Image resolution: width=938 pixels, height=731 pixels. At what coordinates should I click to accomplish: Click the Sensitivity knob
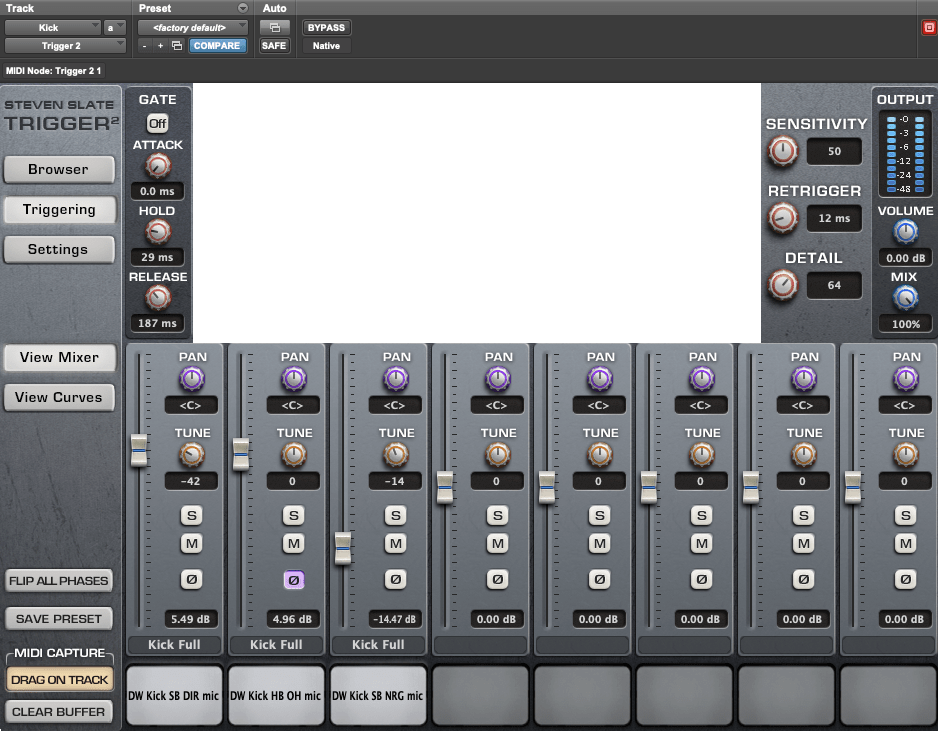783,151
